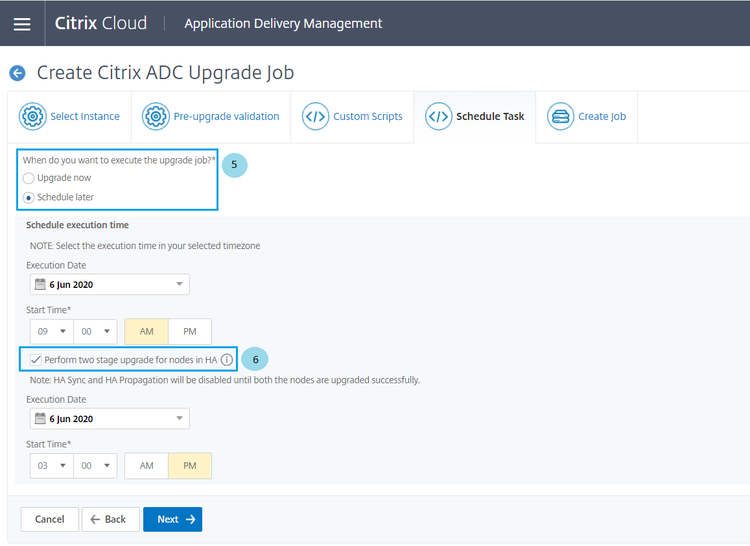Switch to the Pre-upgrade validation tab
Image resolution: width=750 pixels, height=546 pixels.
click(x=211, y=117)
